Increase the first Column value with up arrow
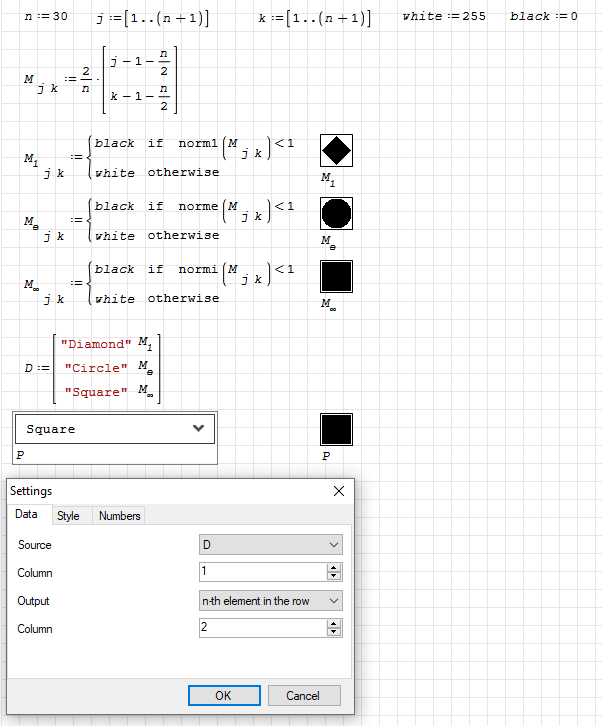The image size is (602, 726). click(x=334, y=569)
